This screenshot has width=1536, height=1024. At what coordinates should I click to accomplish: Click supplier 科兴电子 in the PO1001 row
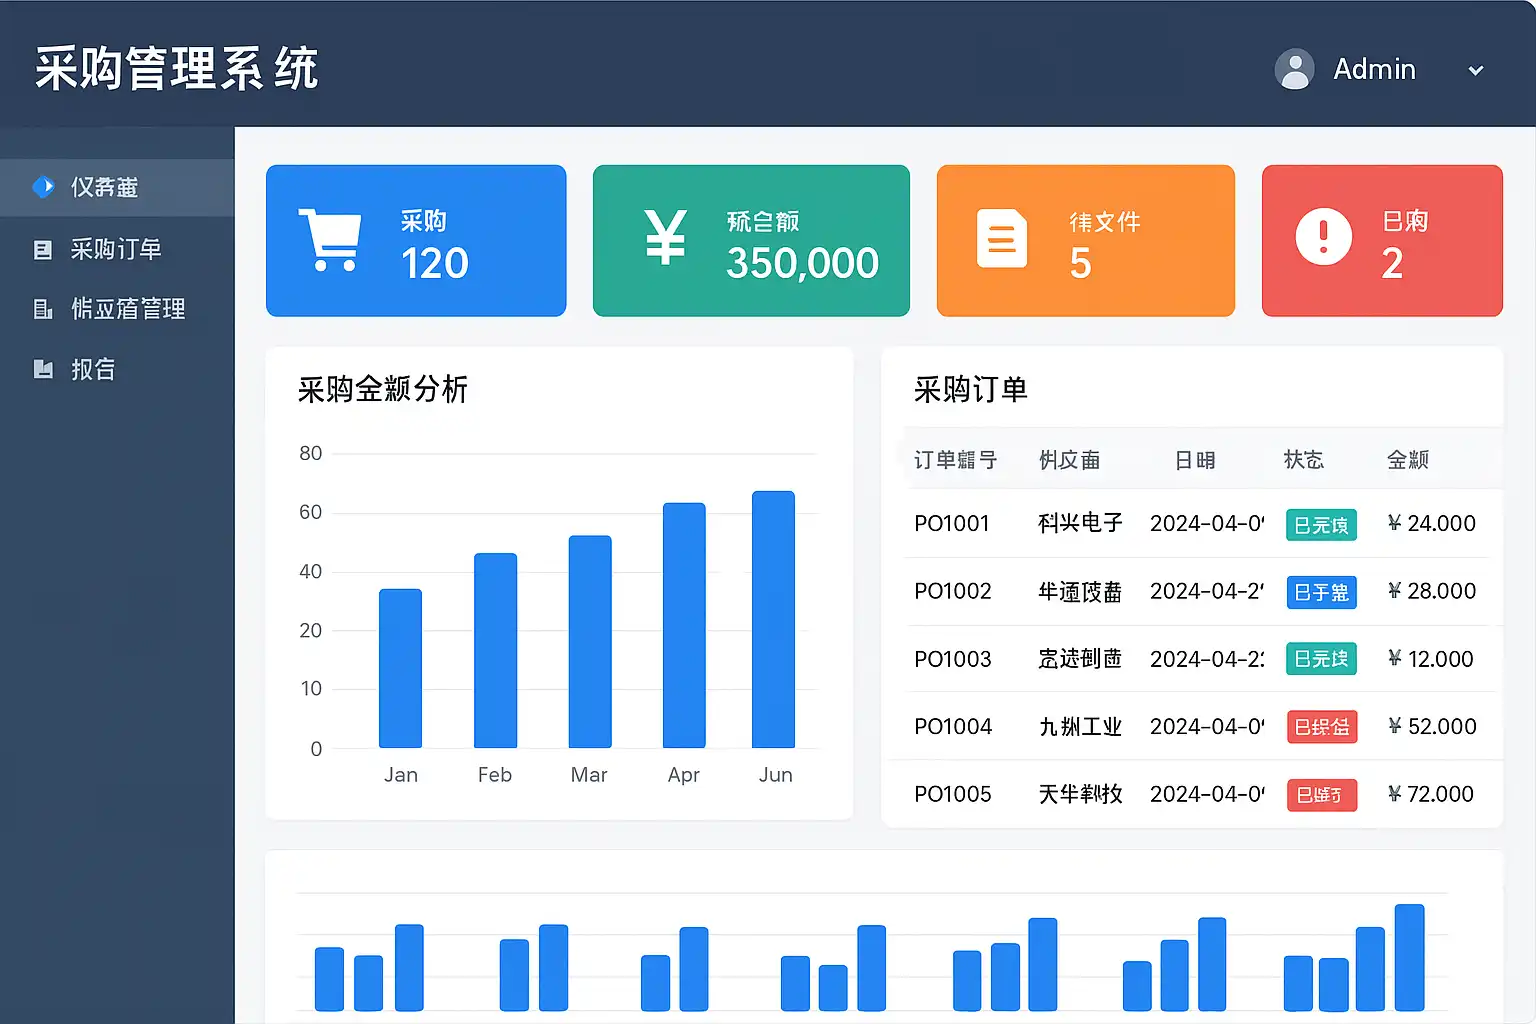1080,523
